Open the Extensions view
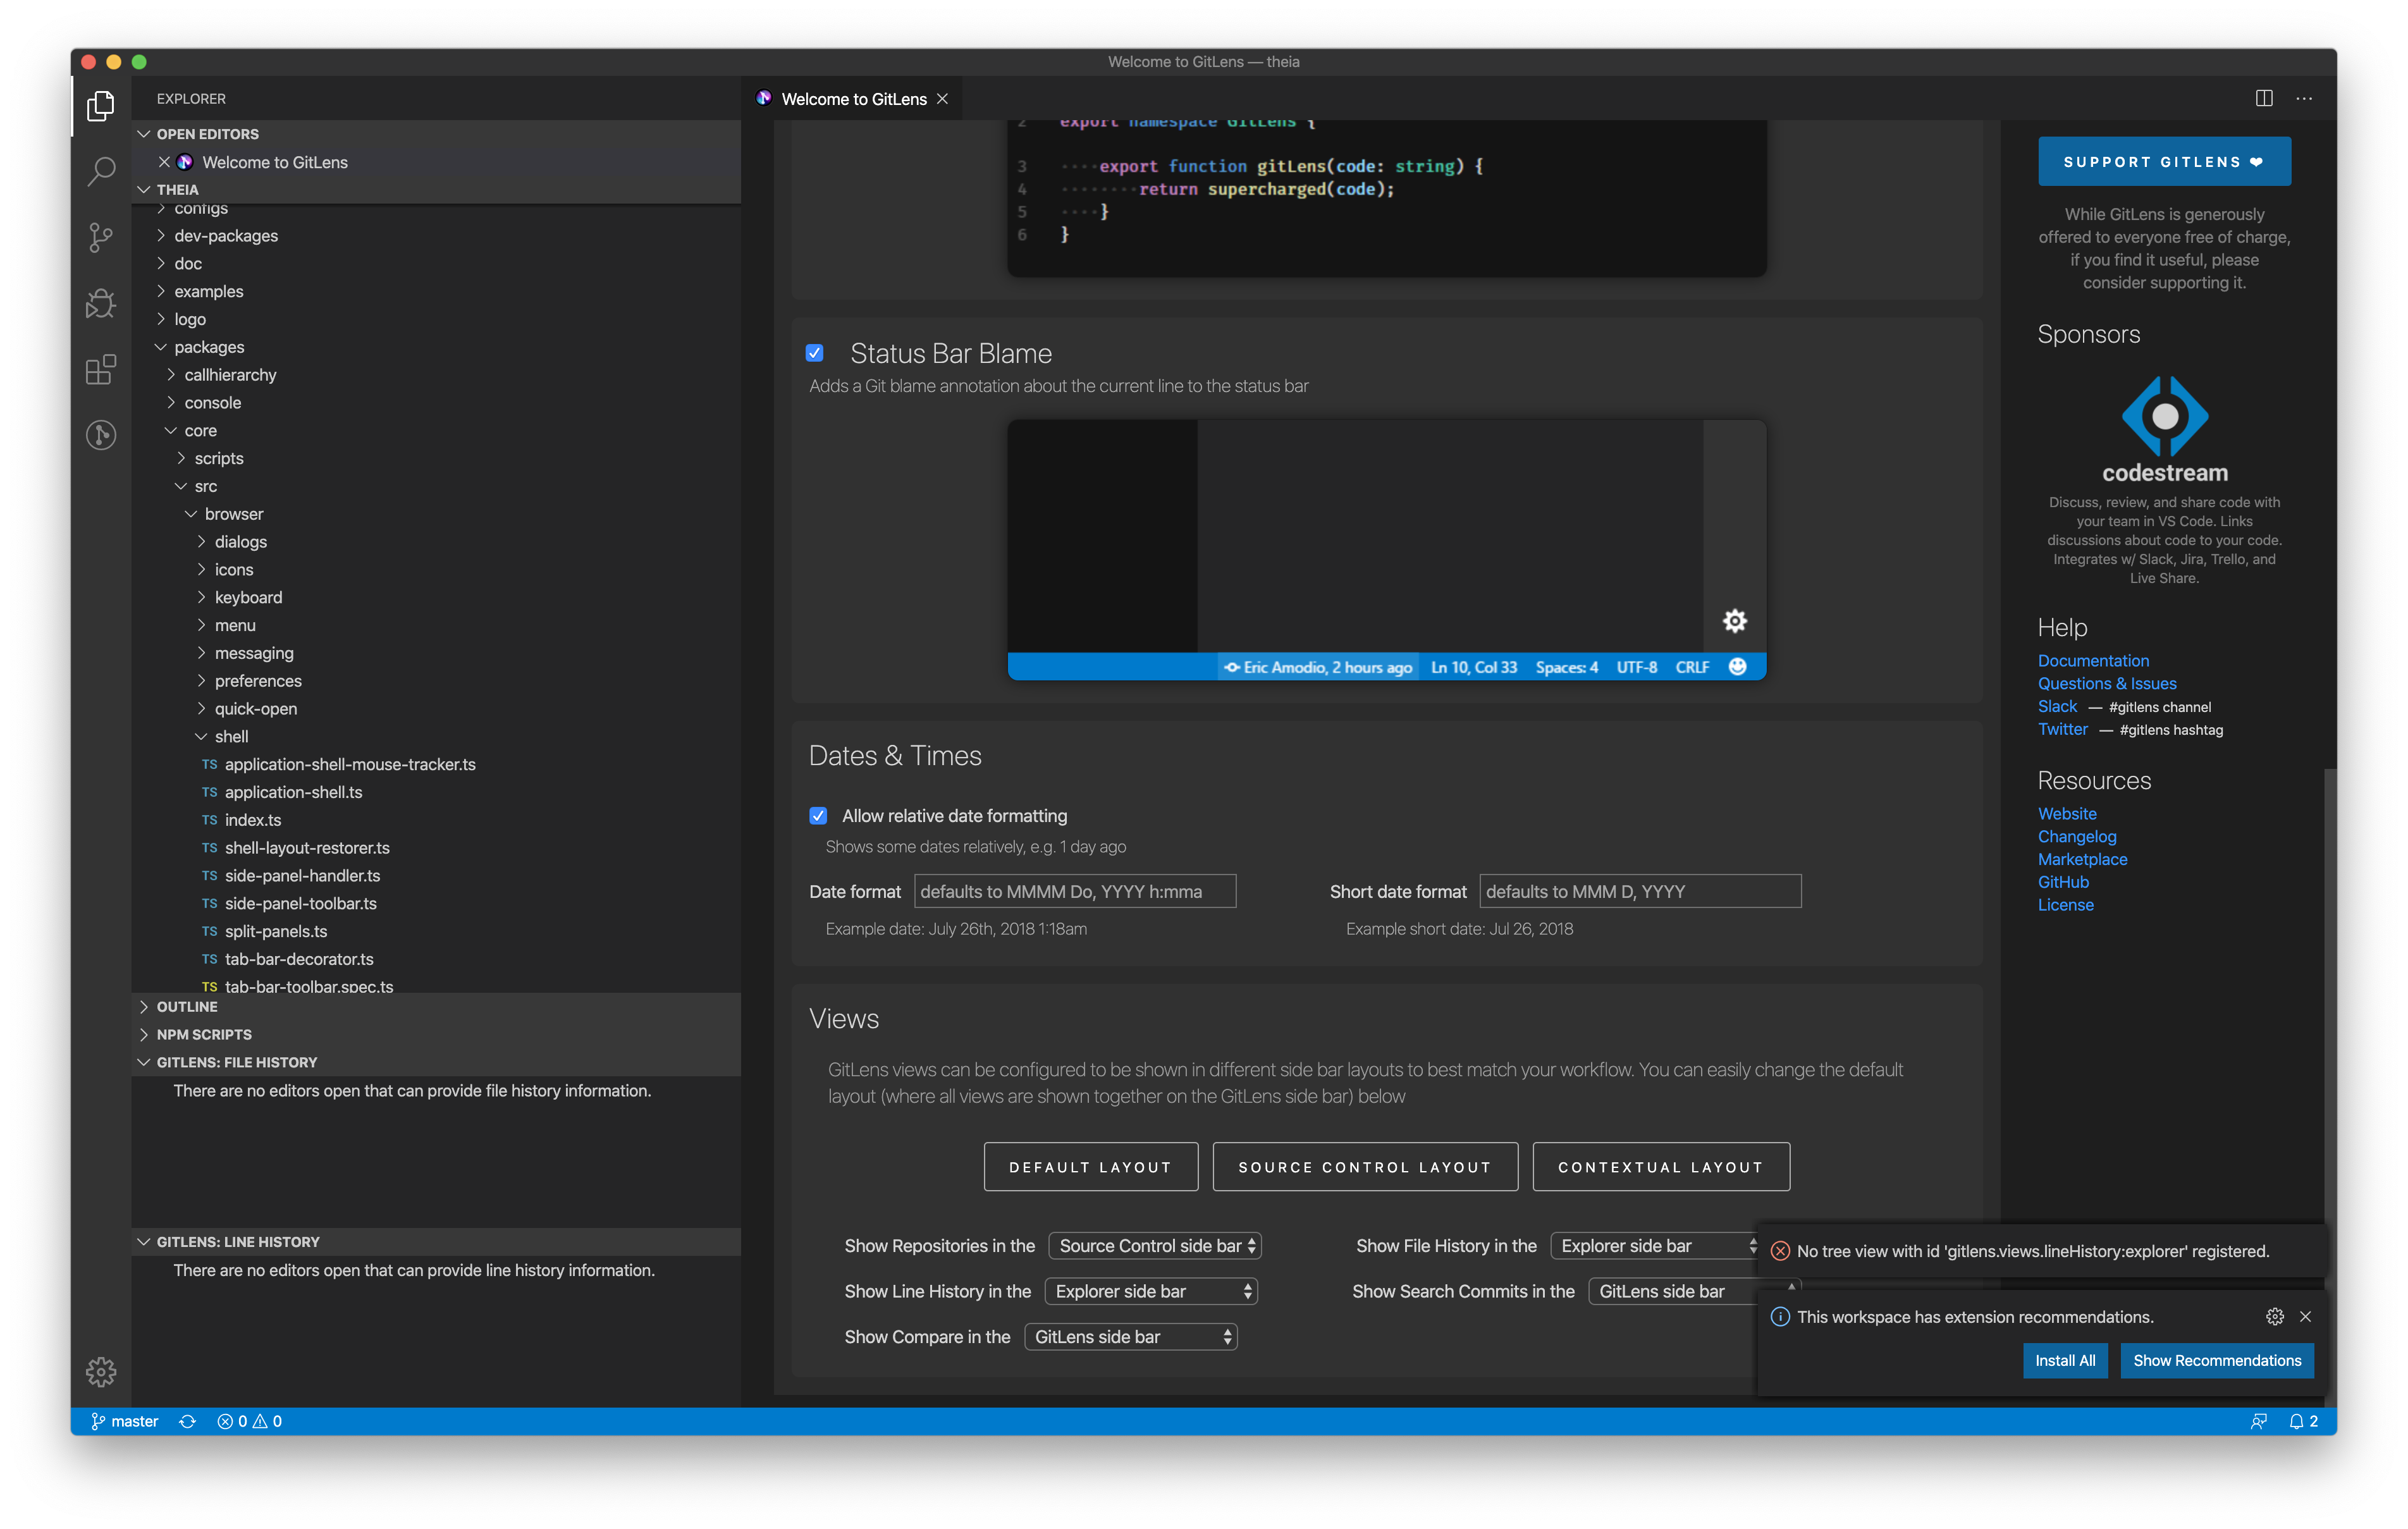The height and width of the screenshot is (1529, 2408). (100, 369)
